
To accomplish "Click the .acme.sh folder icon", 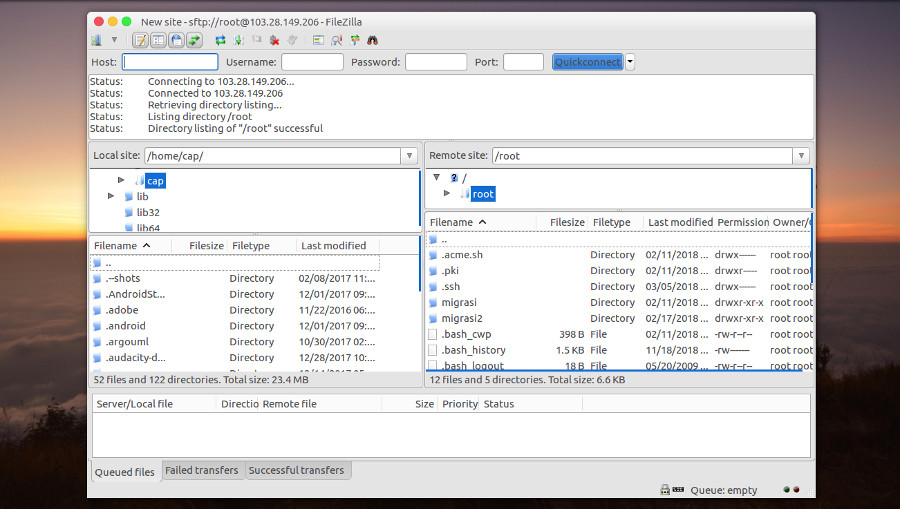I will point(433,255).
